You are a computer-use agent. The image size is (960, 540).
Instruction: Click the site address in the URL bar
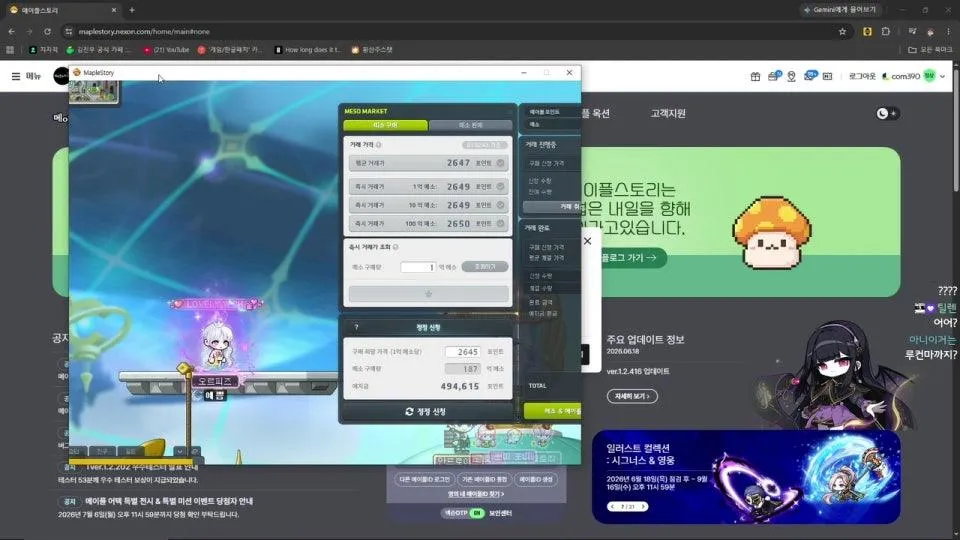pyautogui.click(x=144, y=31)
